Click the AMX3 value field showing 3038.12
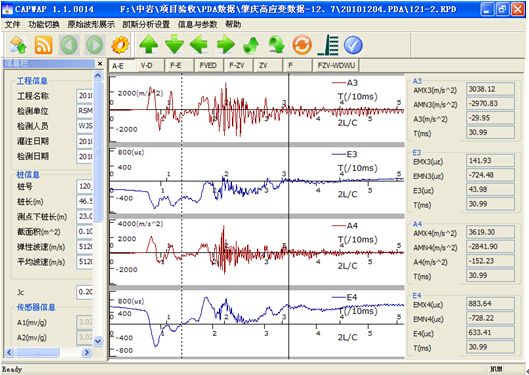Screen dimensions: 529x375 [490, 89]
